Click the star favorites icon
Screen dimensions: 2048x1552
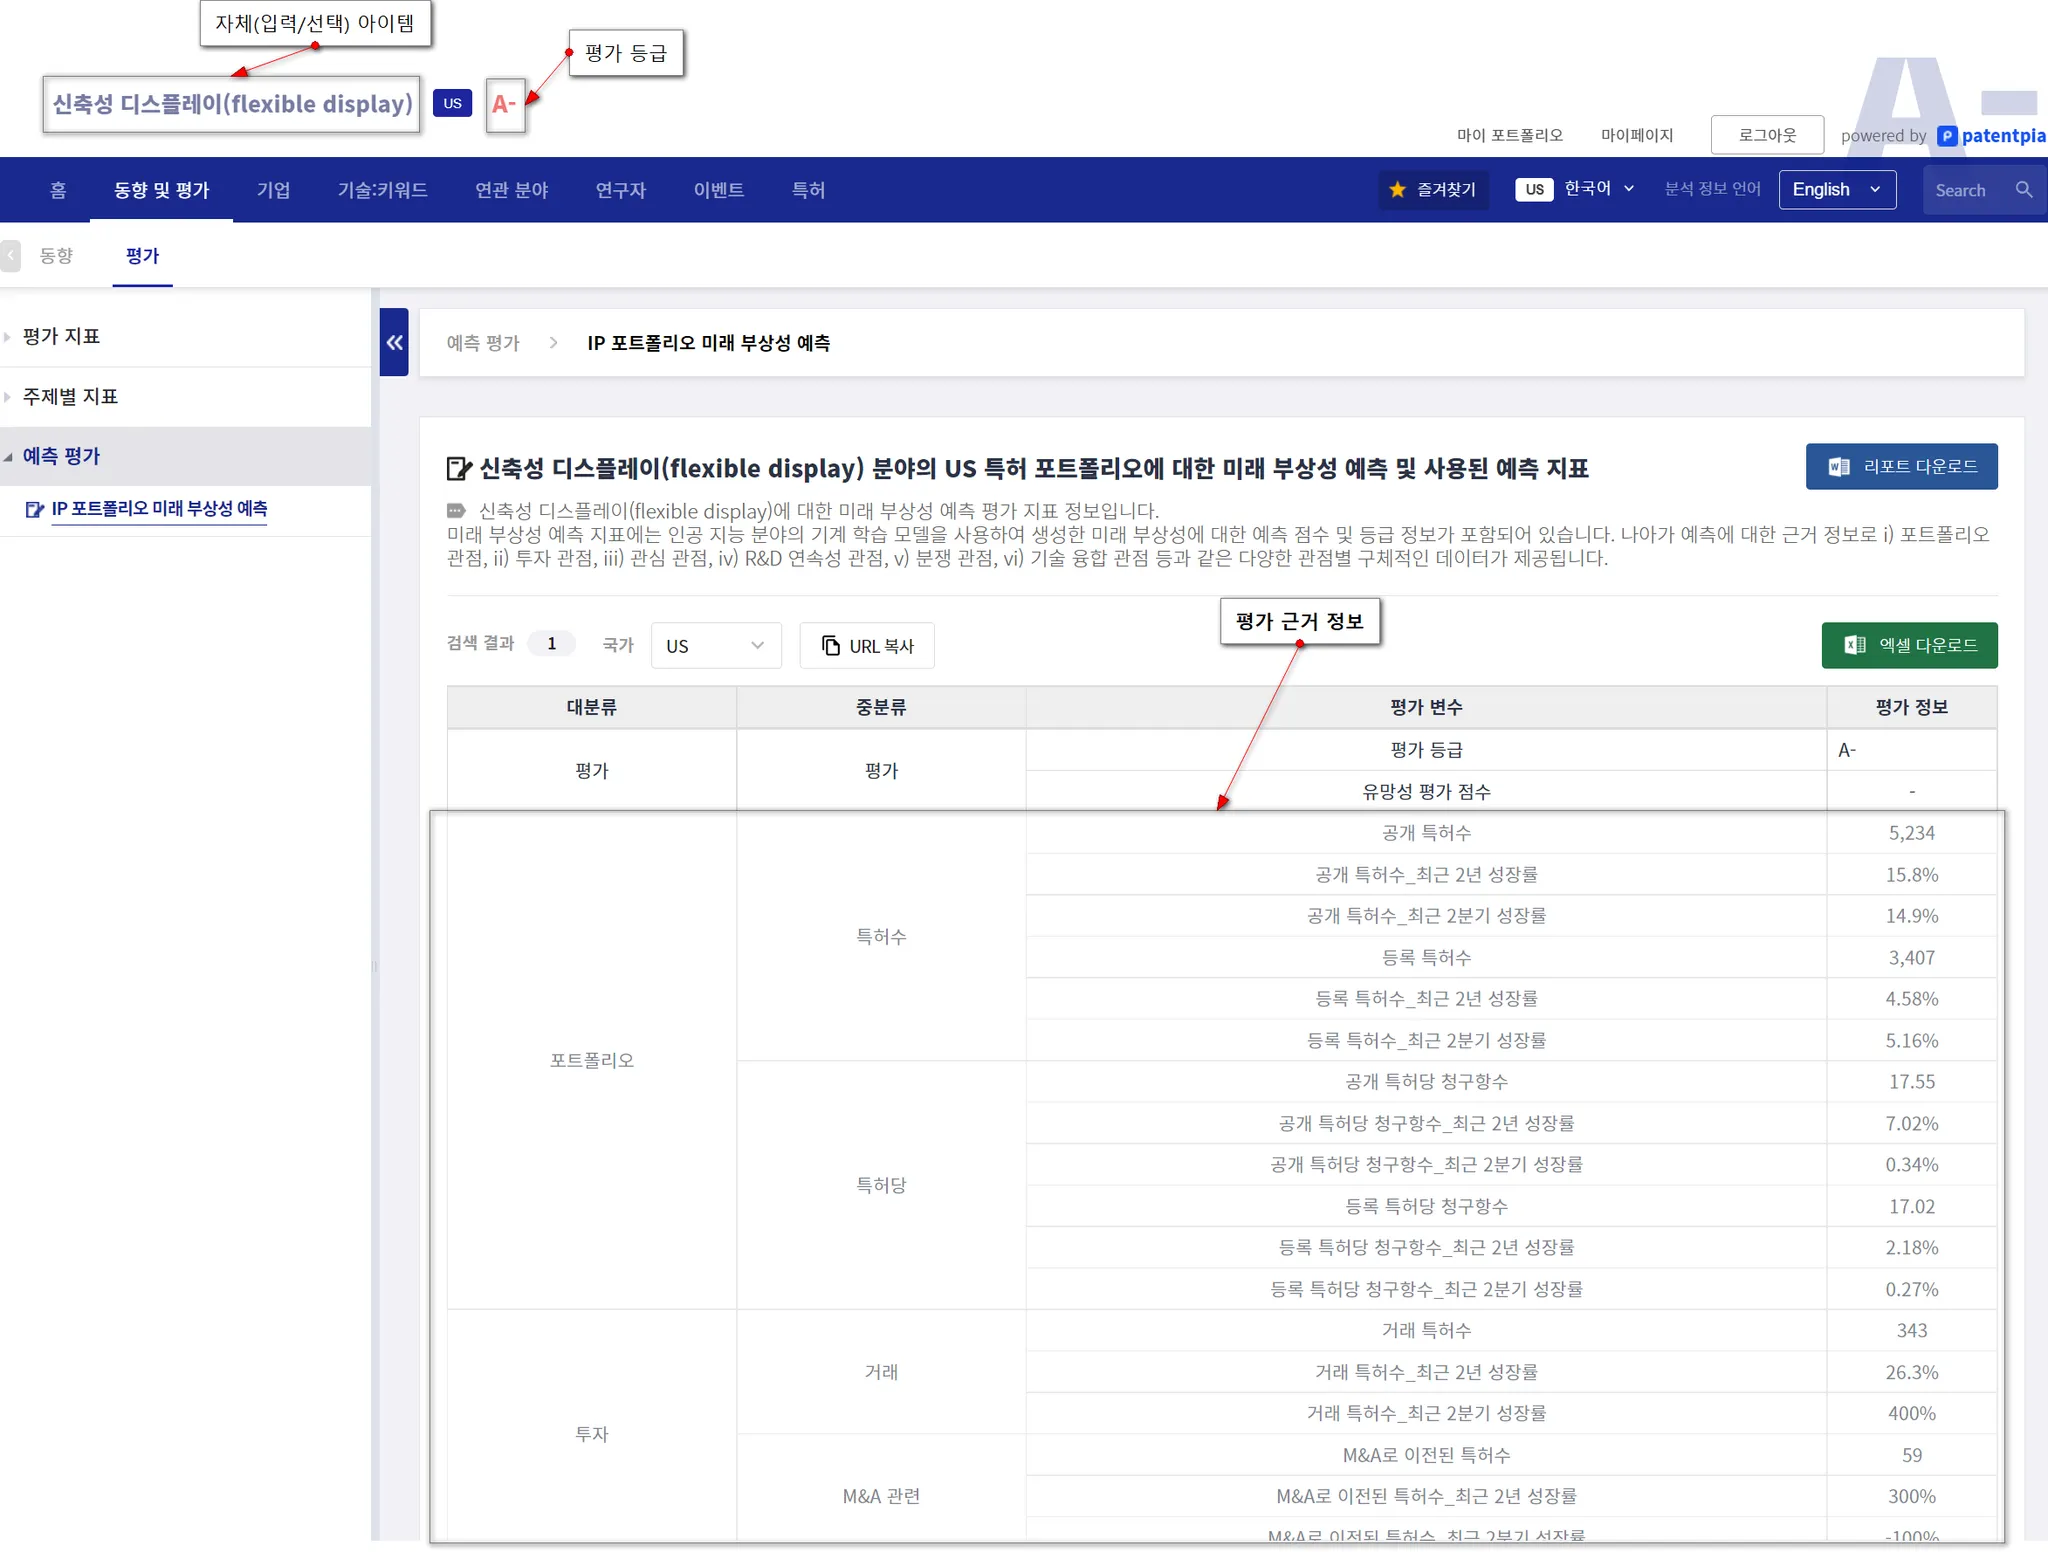1397,189
